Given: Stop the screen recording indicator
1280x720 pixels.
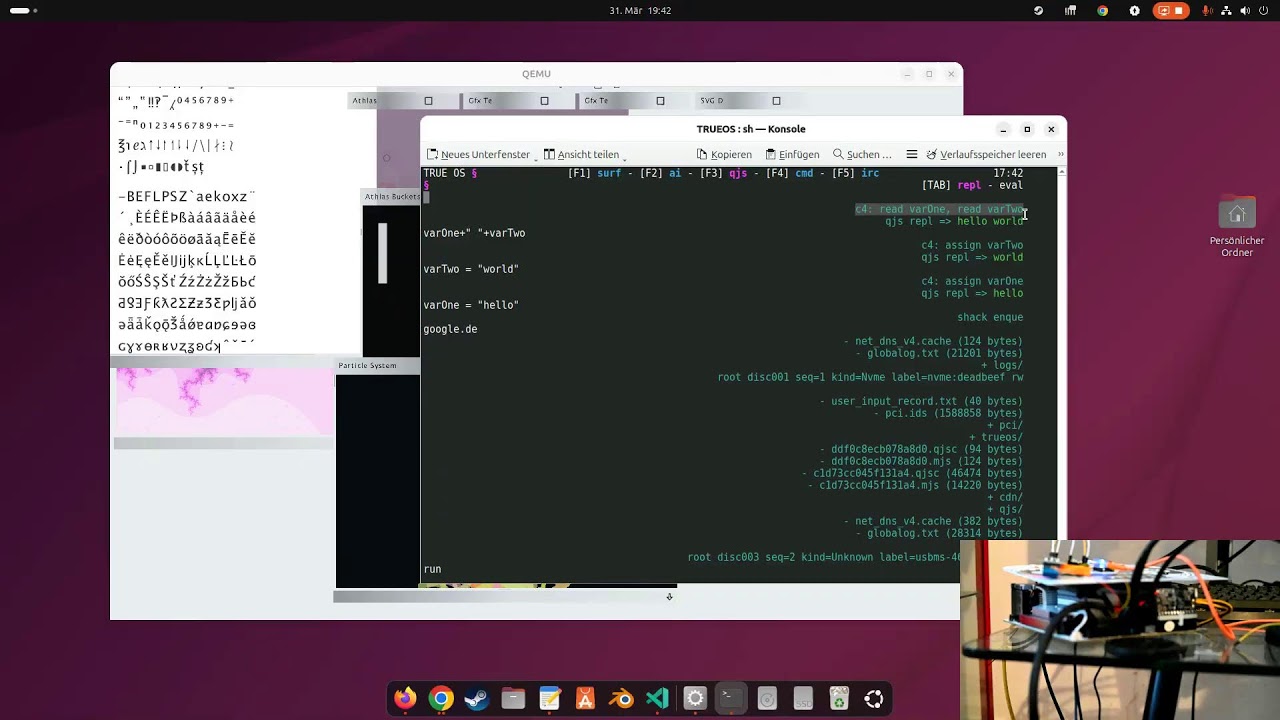Looking at the screenshot, I should coord(1170,11).
